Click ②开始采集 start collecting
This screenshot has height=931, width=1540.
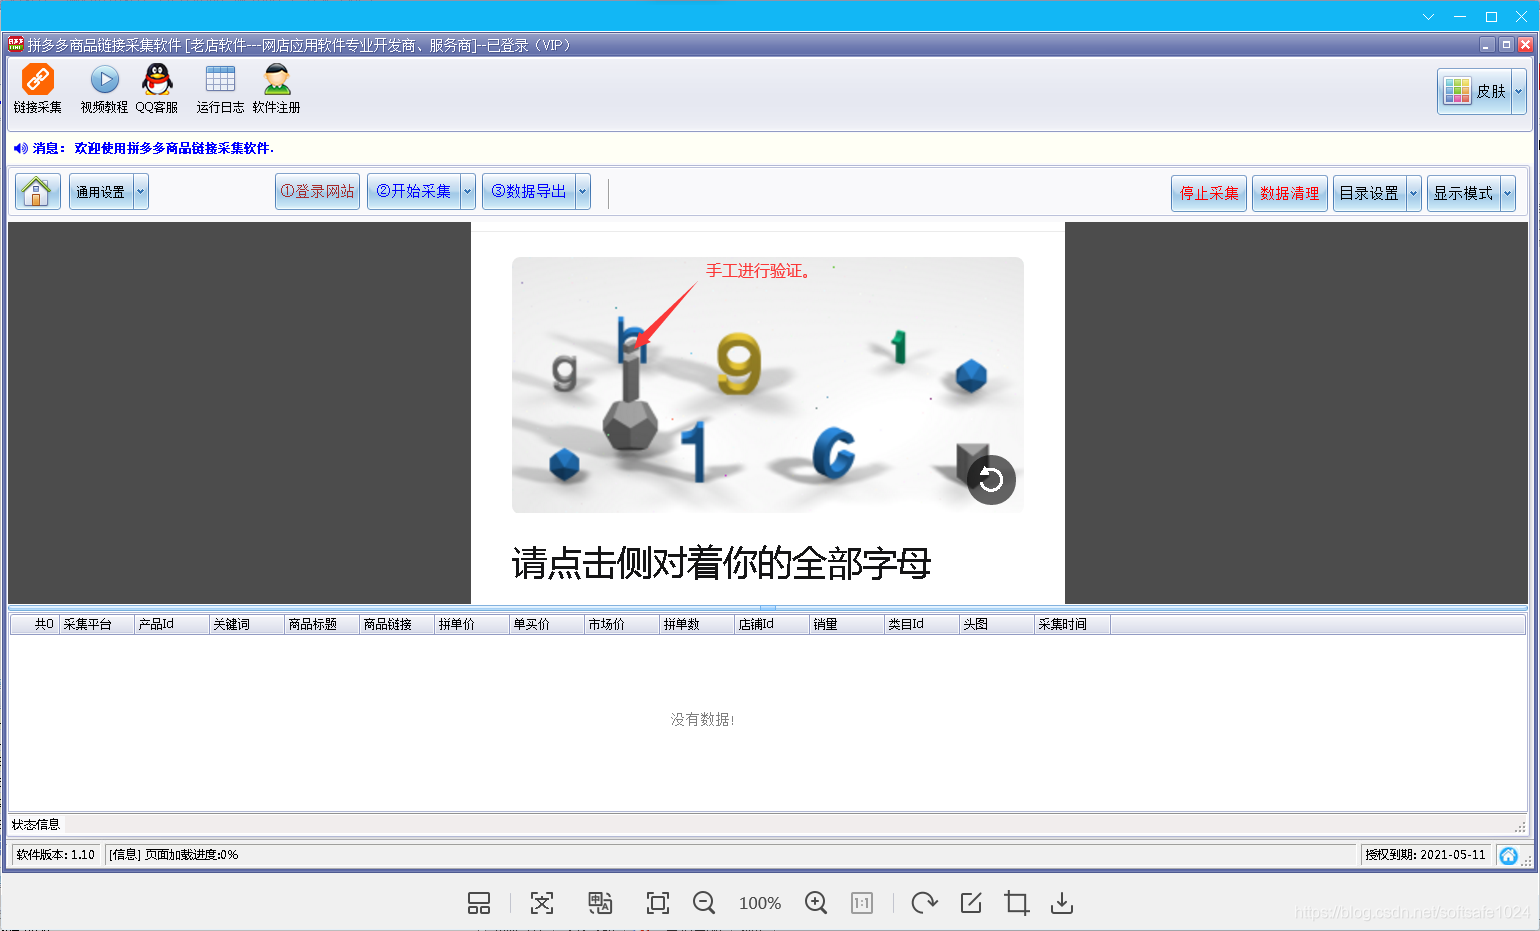(413, 191)
